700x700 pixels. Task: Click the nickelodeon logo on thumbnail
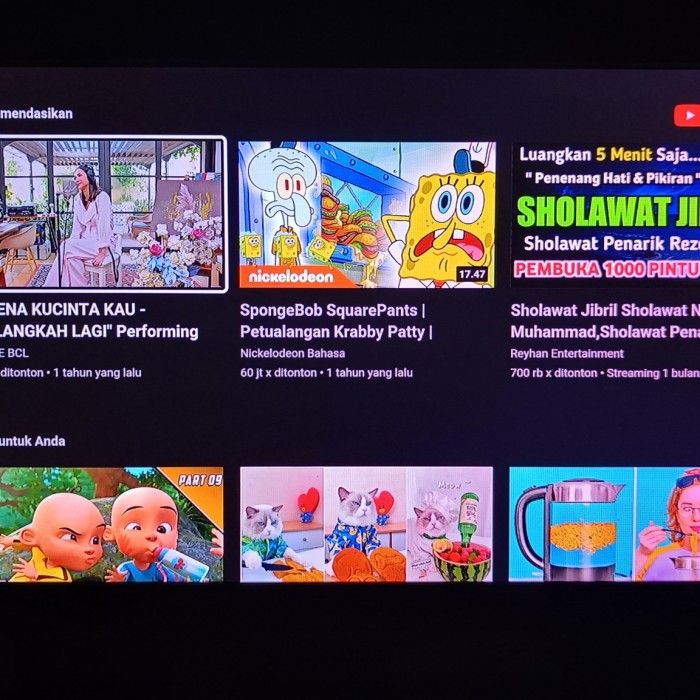pos(291,277)
